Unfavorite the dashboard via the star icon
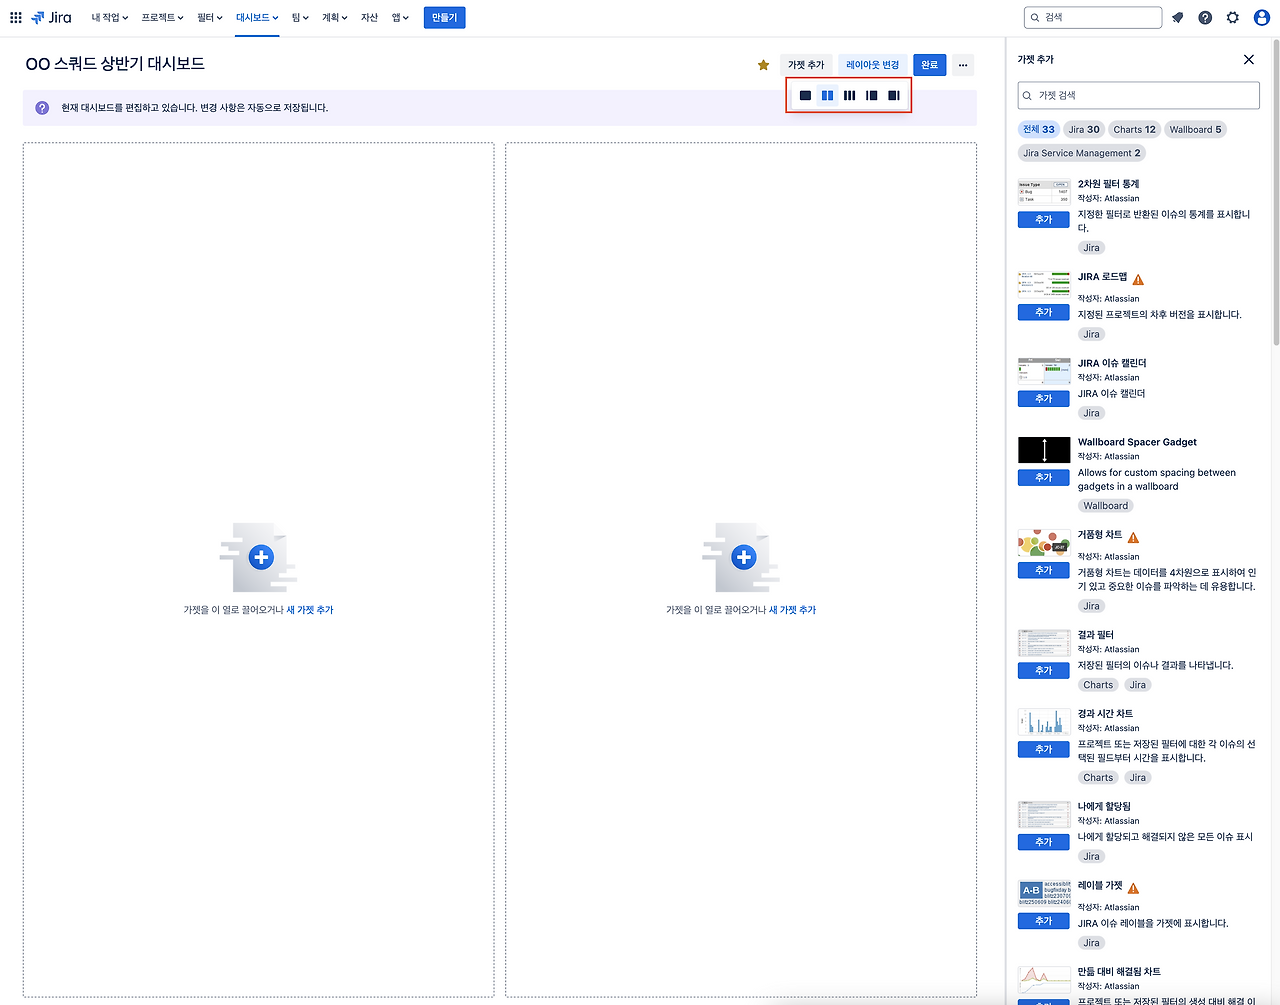Image resolution: width=1280 pixels, height=1005 pixels. (x=763, y=64)
